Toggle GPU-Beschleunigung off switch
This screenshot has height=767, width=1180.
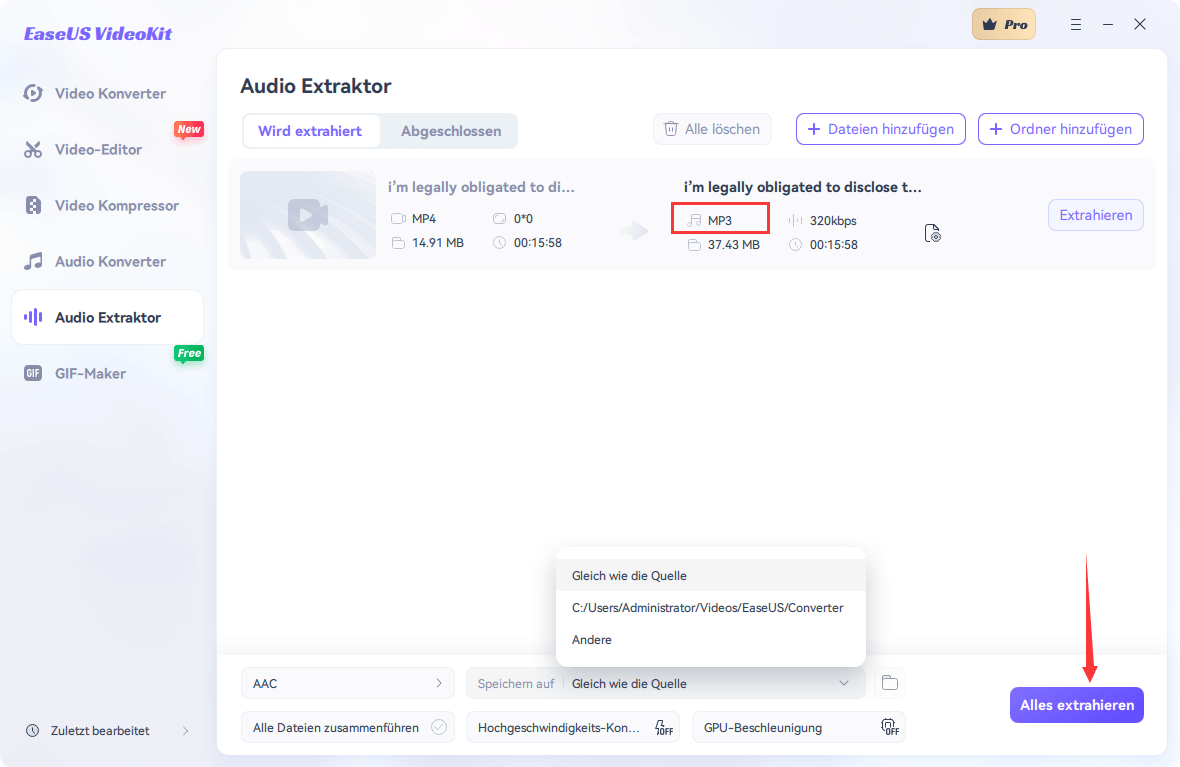(x=890, y=728)
